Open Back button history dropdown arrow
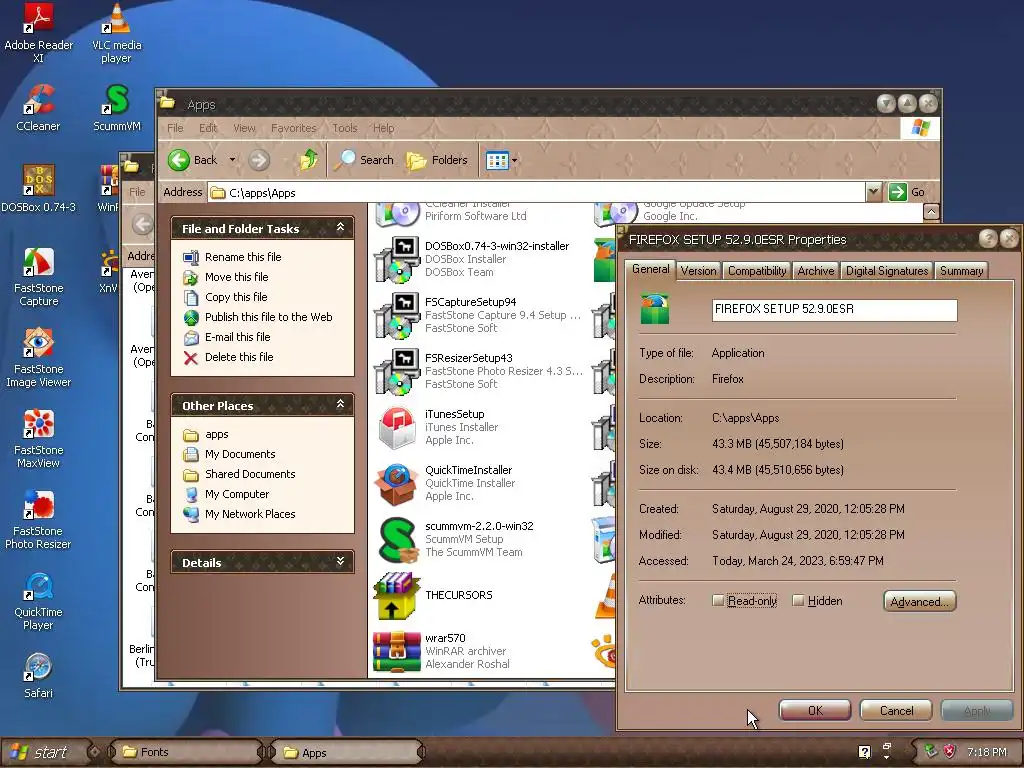The width and height of the screenshot is (1024, 768). point(232,160)
